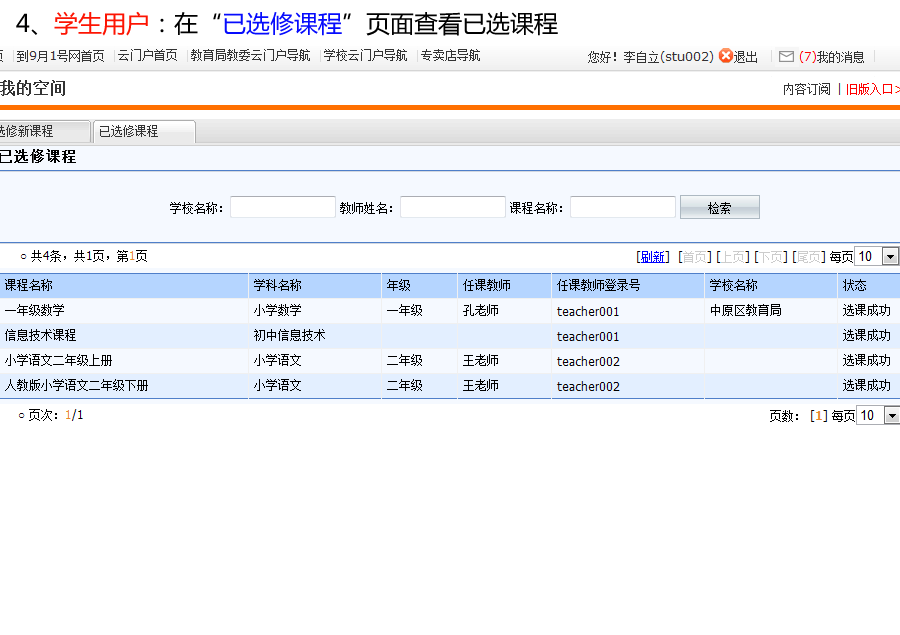The height and width of the screenshot is (635, 900).
Task: Click 旧版入口 link
Action: click(870, 90)
